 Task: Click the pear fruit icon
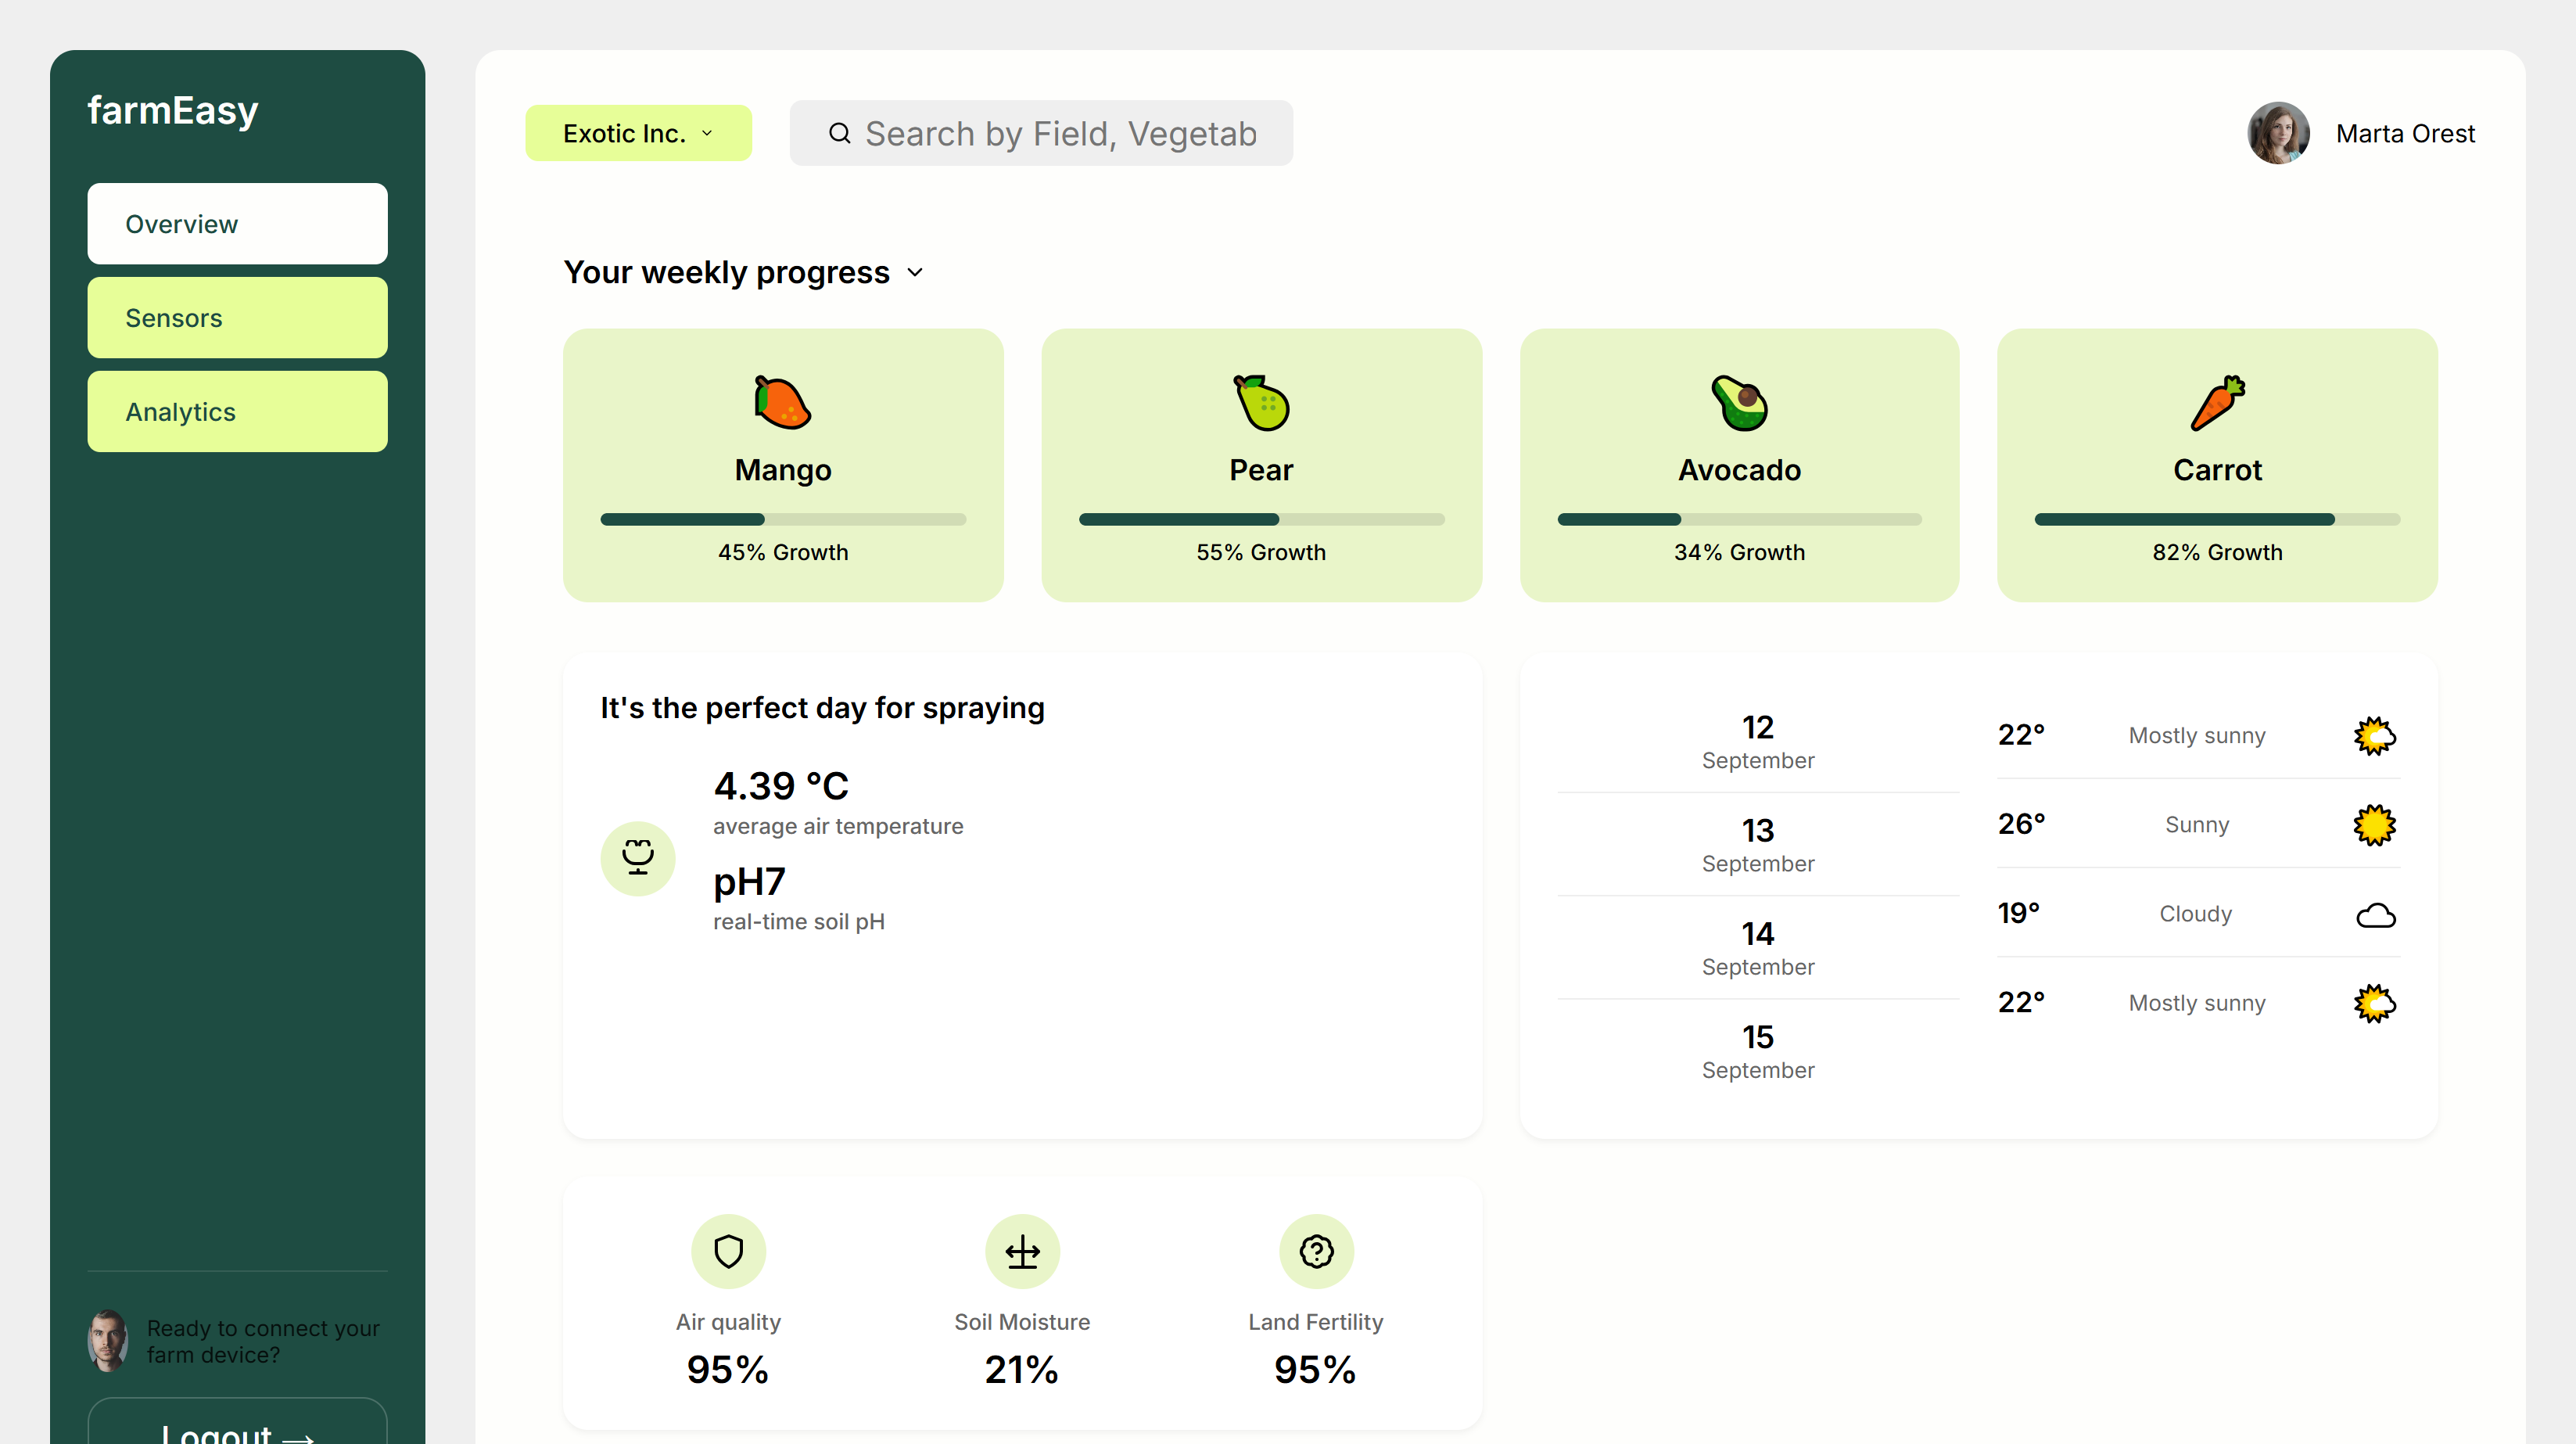pos(1261,403)
